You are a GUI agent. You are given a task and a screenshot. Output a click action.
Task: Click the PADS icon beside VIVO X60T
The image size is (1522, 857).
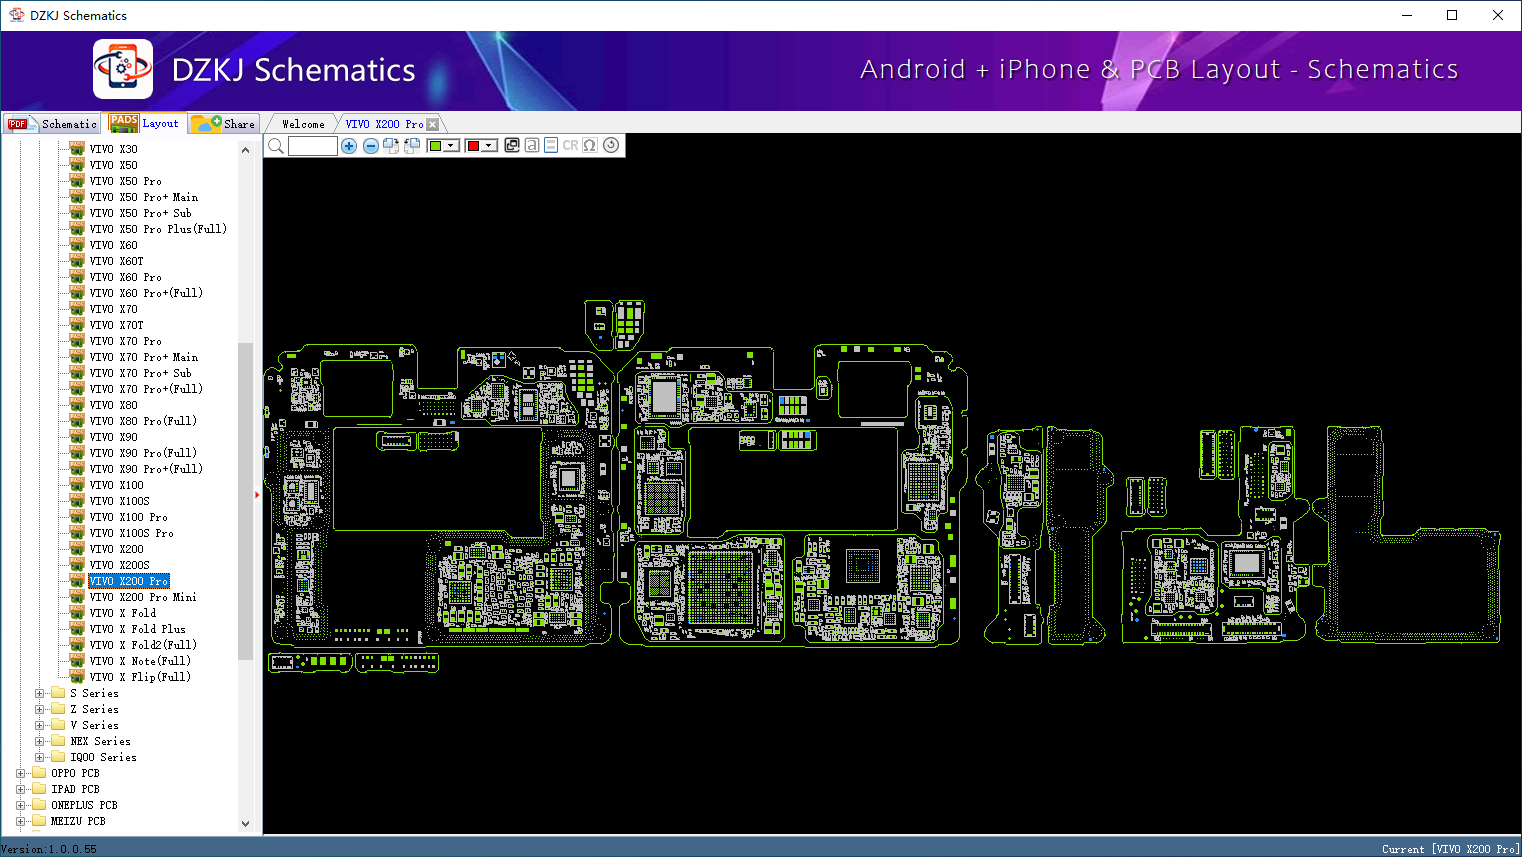(x=77, y=260)
